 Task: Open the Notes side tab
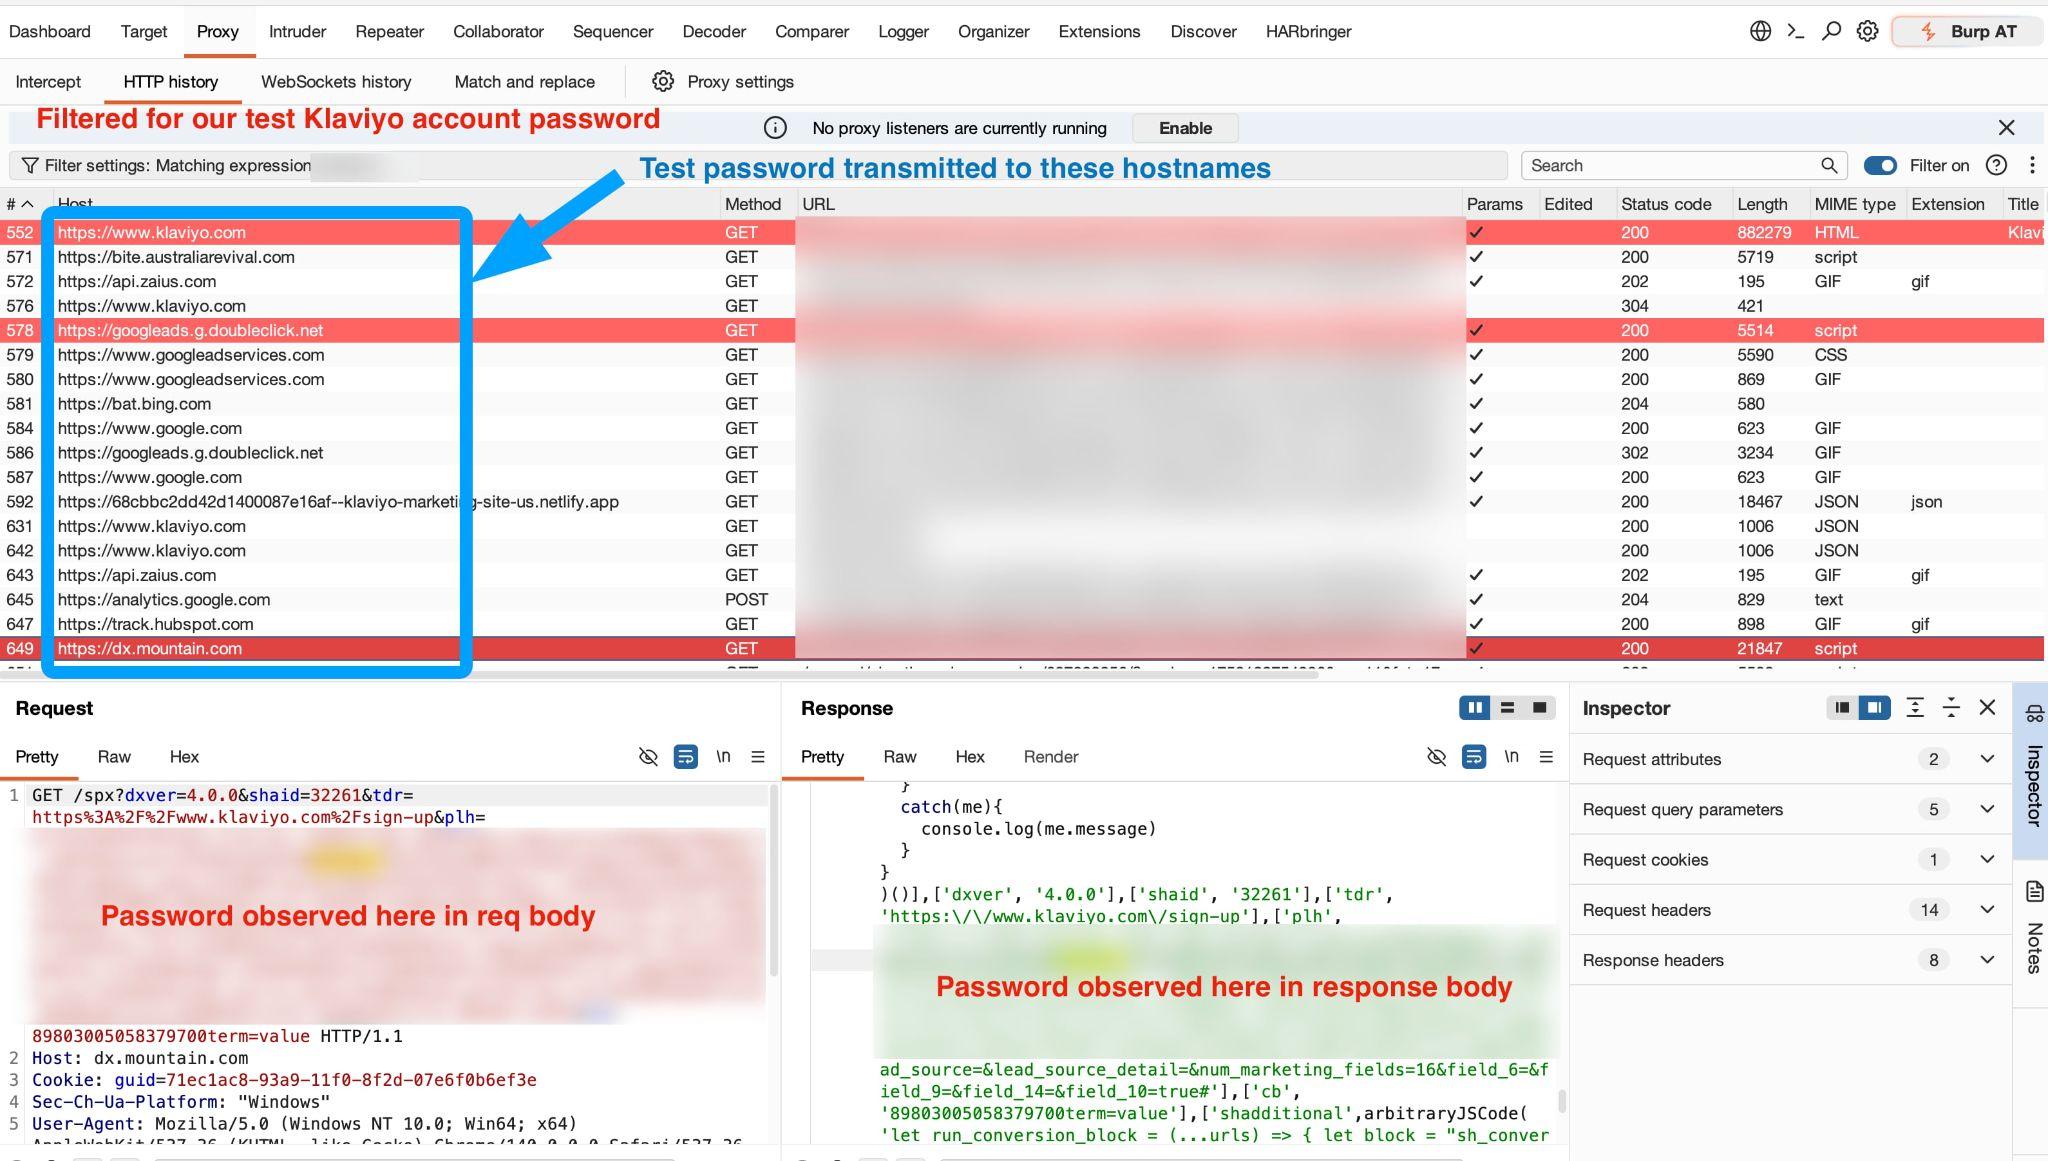point(2033,928)
